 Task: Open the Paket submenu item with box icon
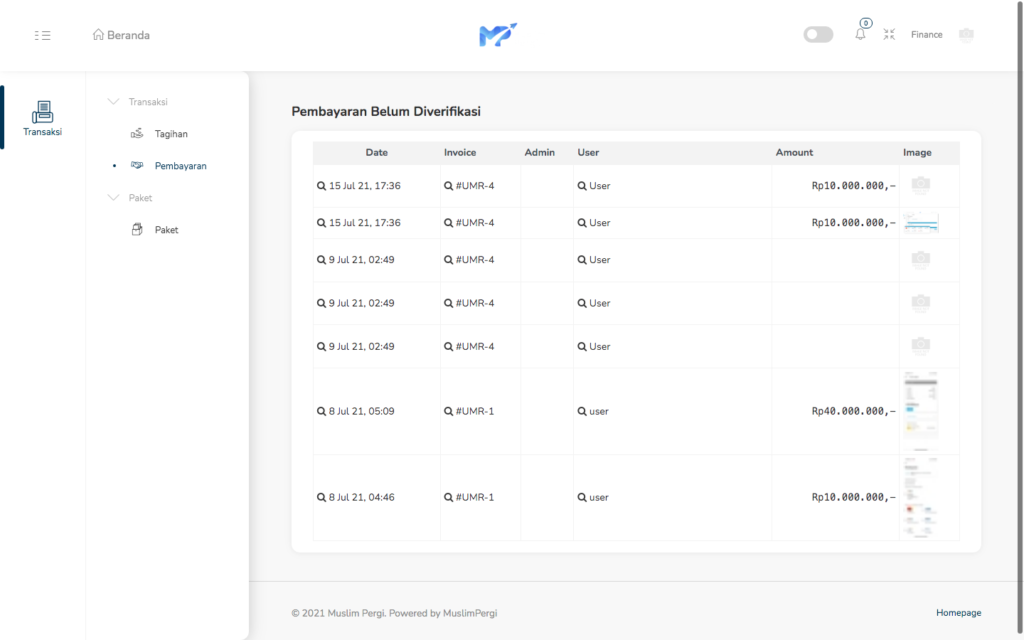coord(165,230)
